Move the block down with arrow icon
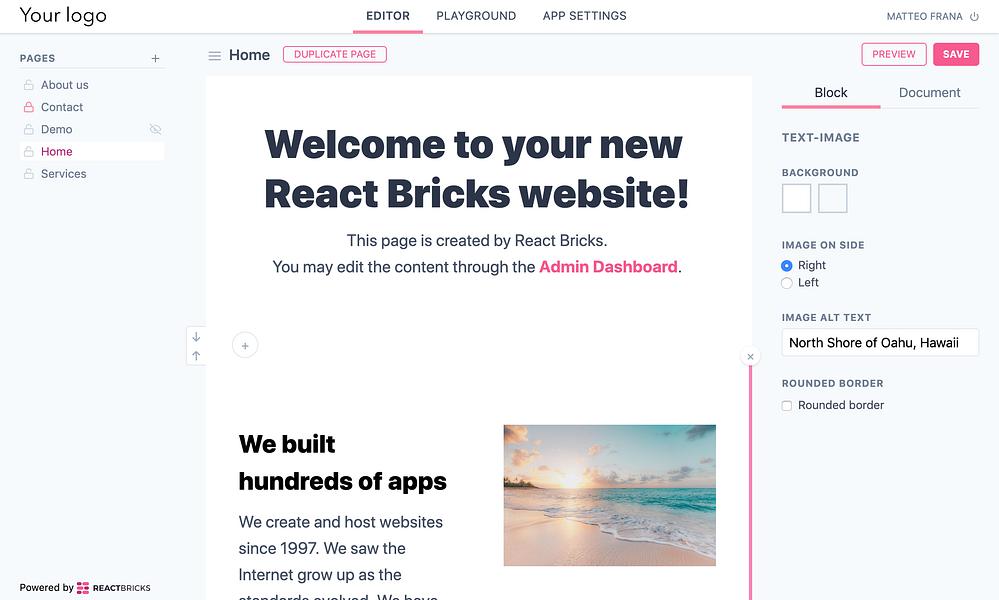The width and height of the screenshot is (999, 600). (x=196, y=336)
